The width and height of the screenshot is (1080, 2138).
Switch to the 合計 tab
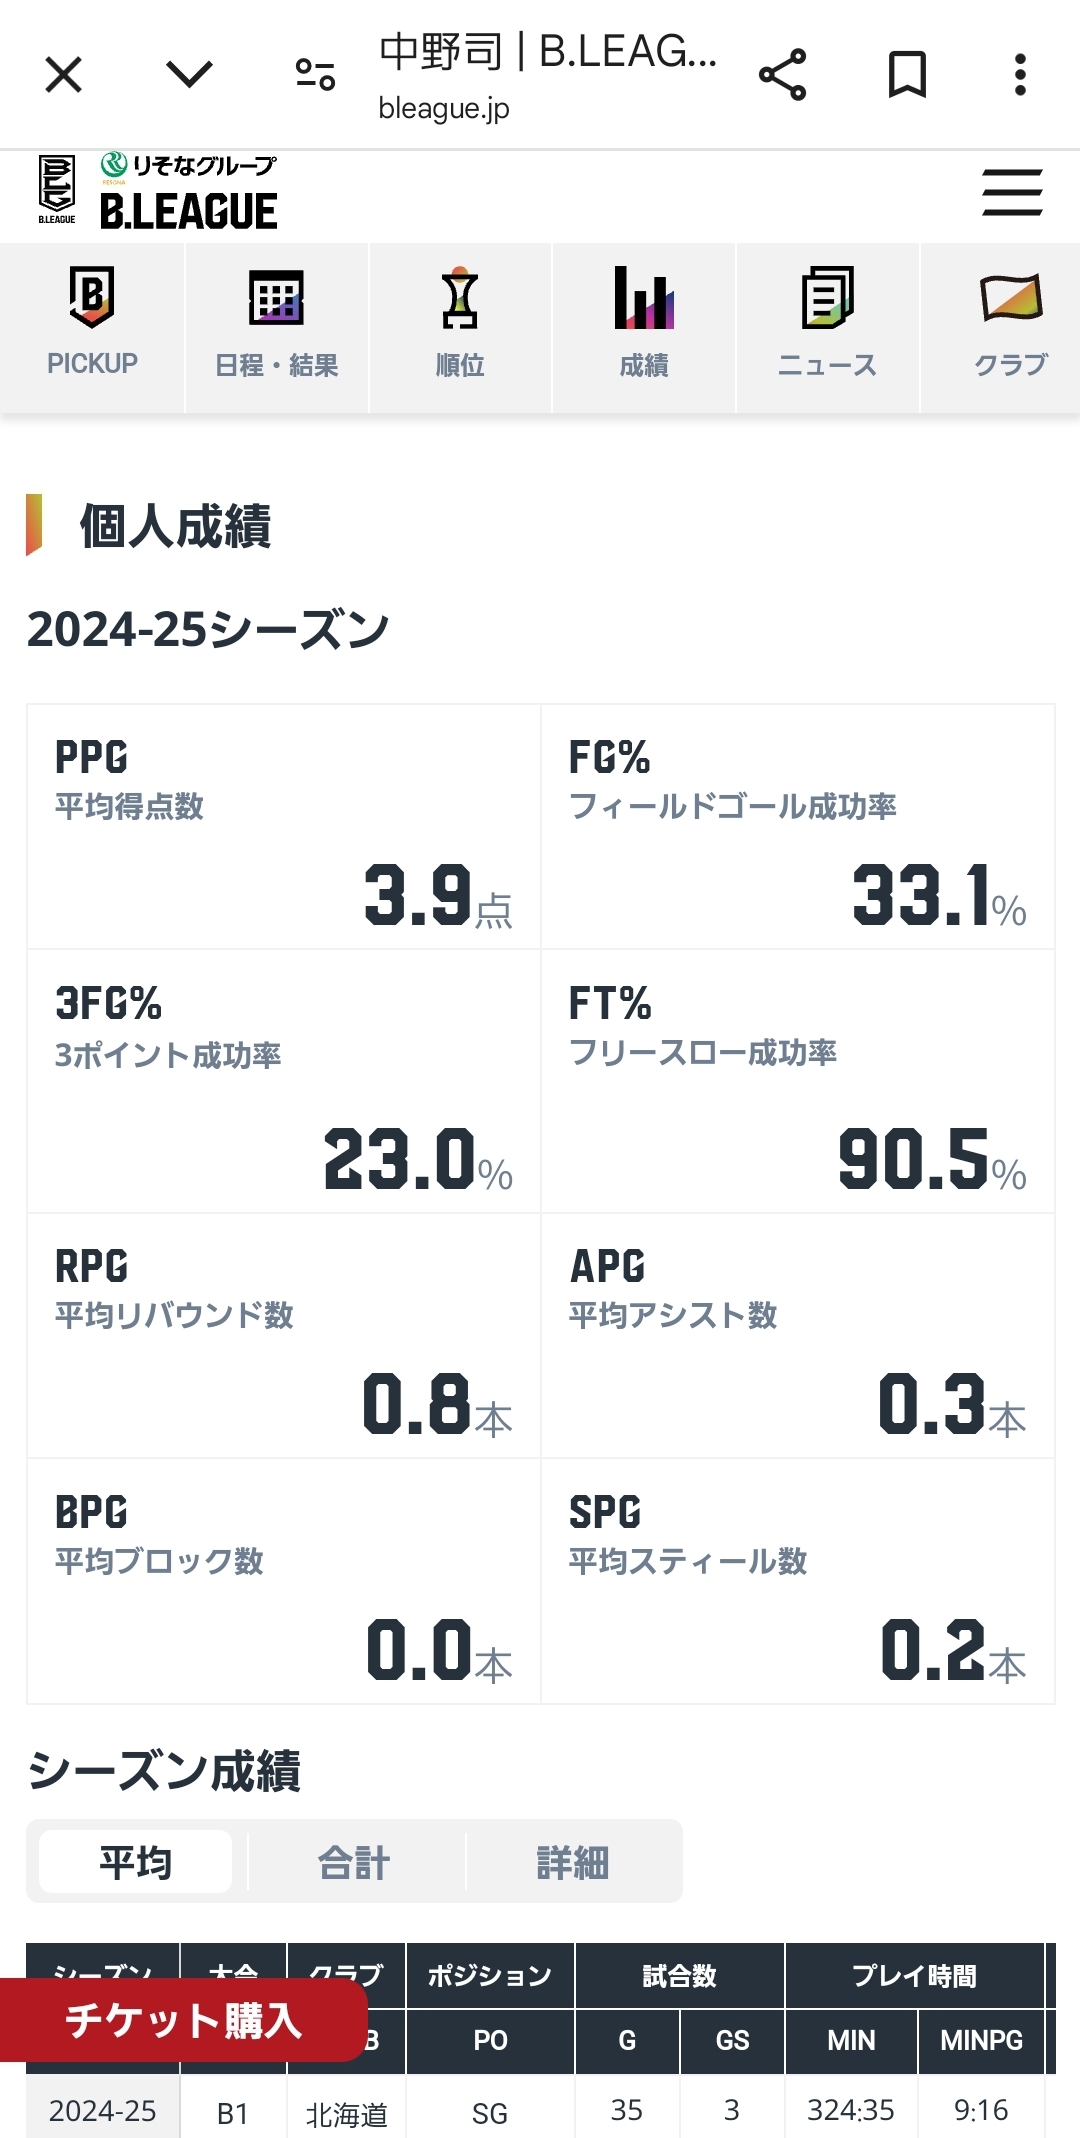tap(354, 1862)
